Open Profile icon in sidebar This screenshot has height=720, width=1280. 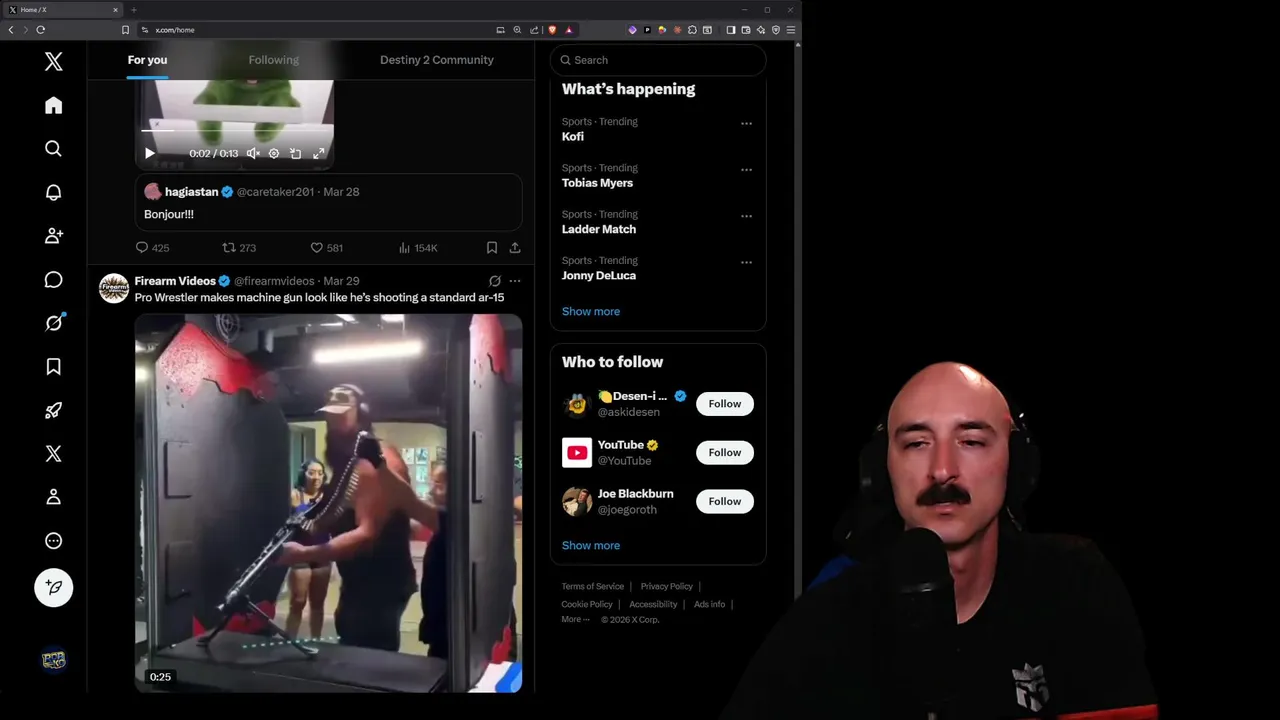[54, 497]
